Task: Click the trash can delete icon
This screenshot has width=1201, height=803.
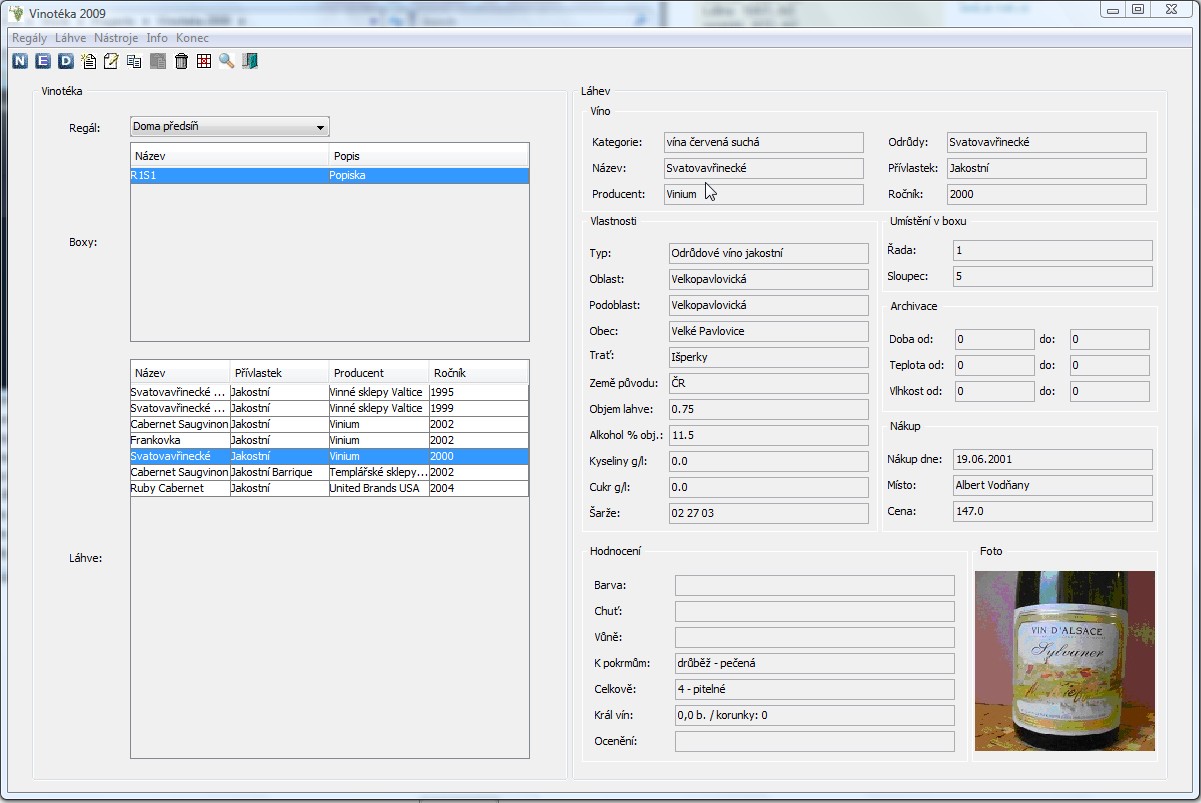Action: pos(181,62)
